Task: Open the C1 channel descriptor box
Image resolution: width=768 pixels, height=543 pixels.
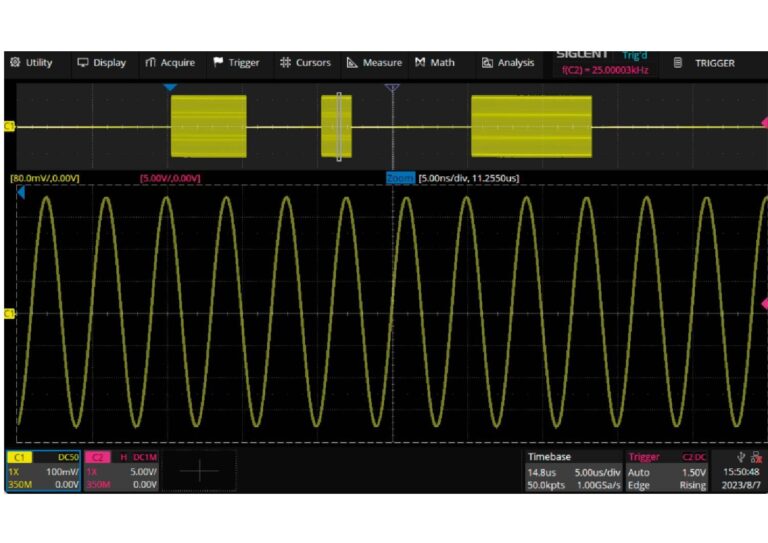Action: tap(44, 471)
